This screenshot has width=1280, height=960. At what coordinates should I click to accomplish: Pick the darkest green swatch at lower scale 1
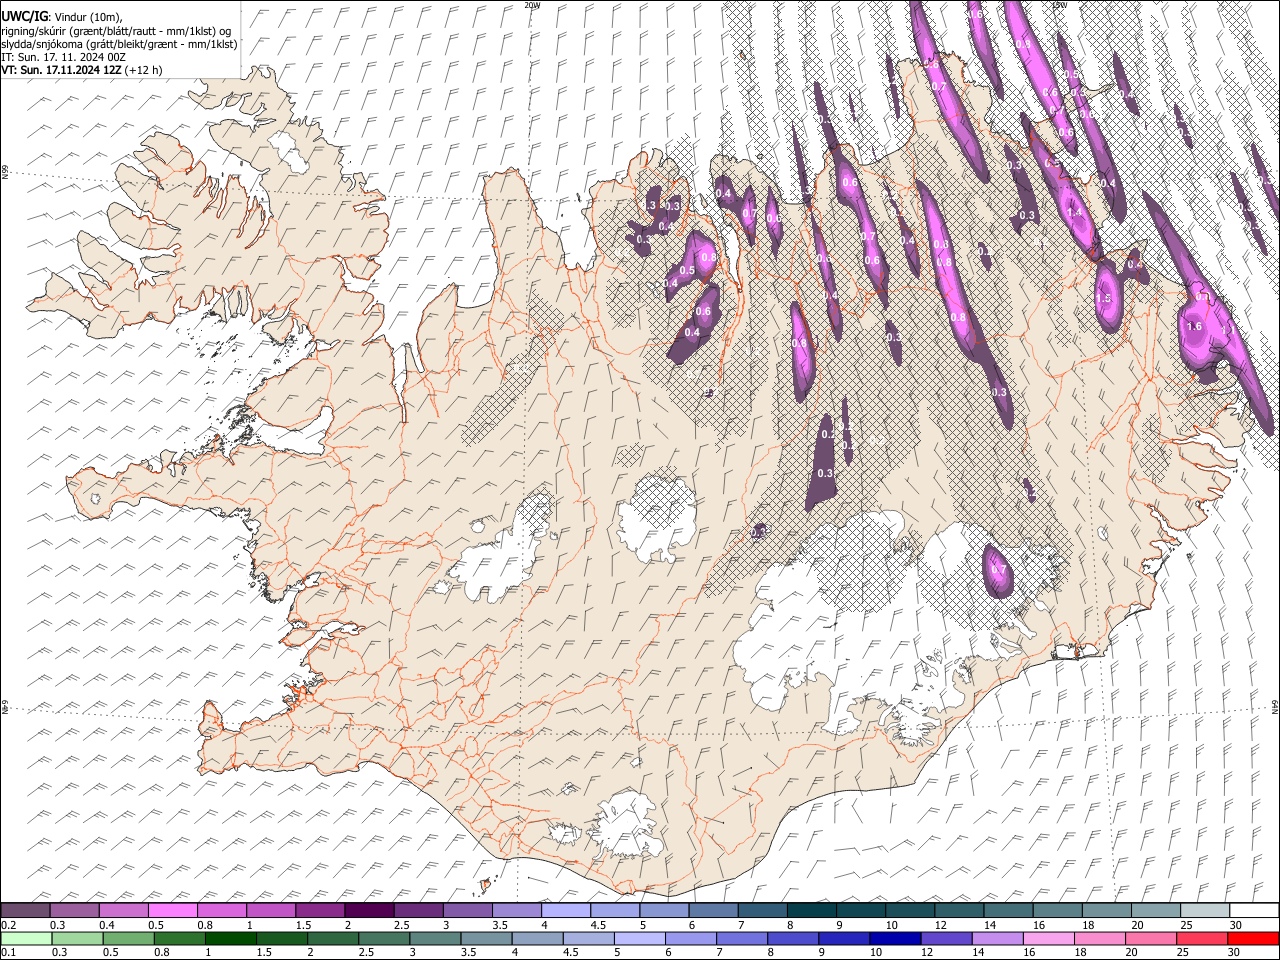pyautogui.click(x=231, y=939)
